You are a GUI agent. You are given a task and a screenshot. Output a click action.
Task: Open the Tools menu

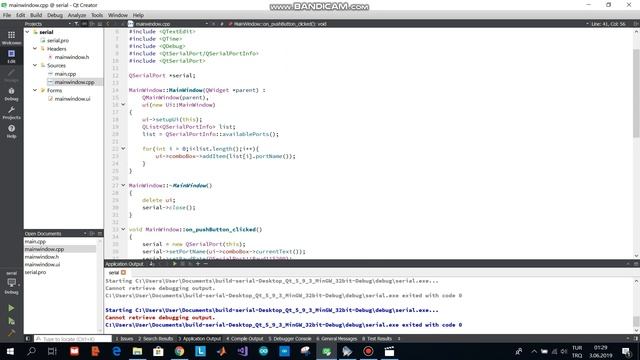tap(97, 15)
